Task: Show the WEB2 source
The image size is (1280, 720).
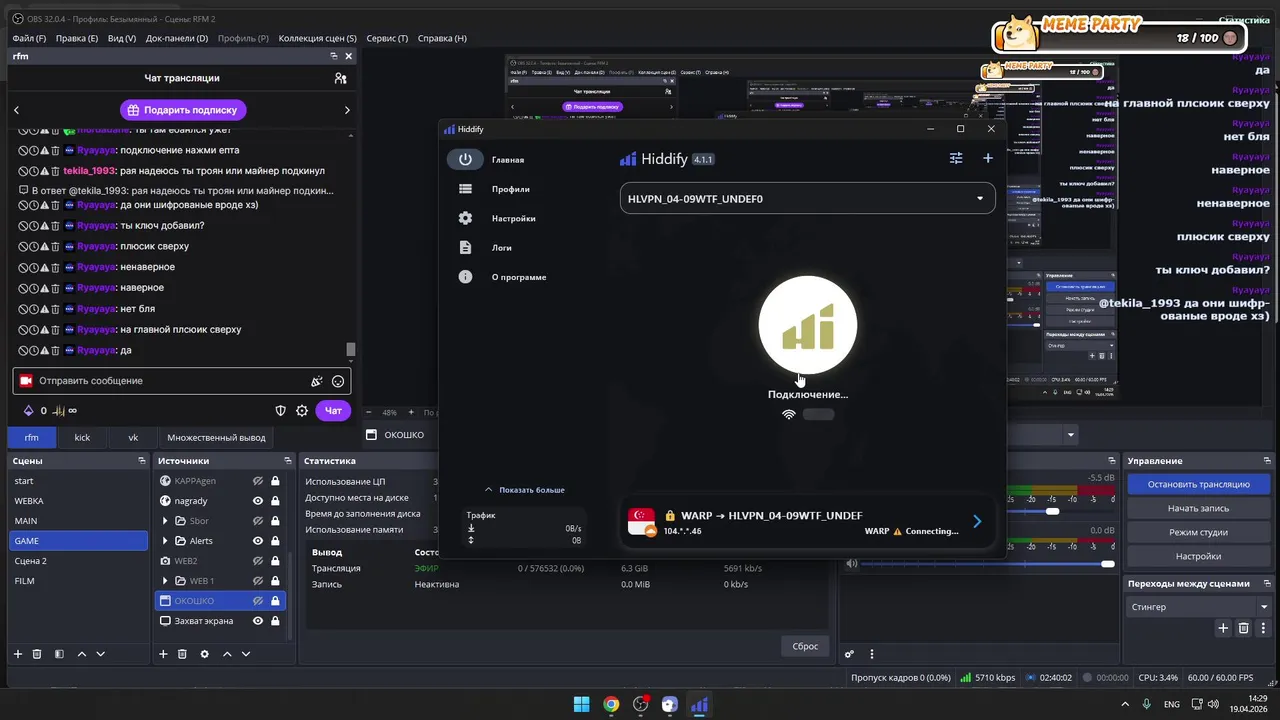Action: [x=258, y=561]
